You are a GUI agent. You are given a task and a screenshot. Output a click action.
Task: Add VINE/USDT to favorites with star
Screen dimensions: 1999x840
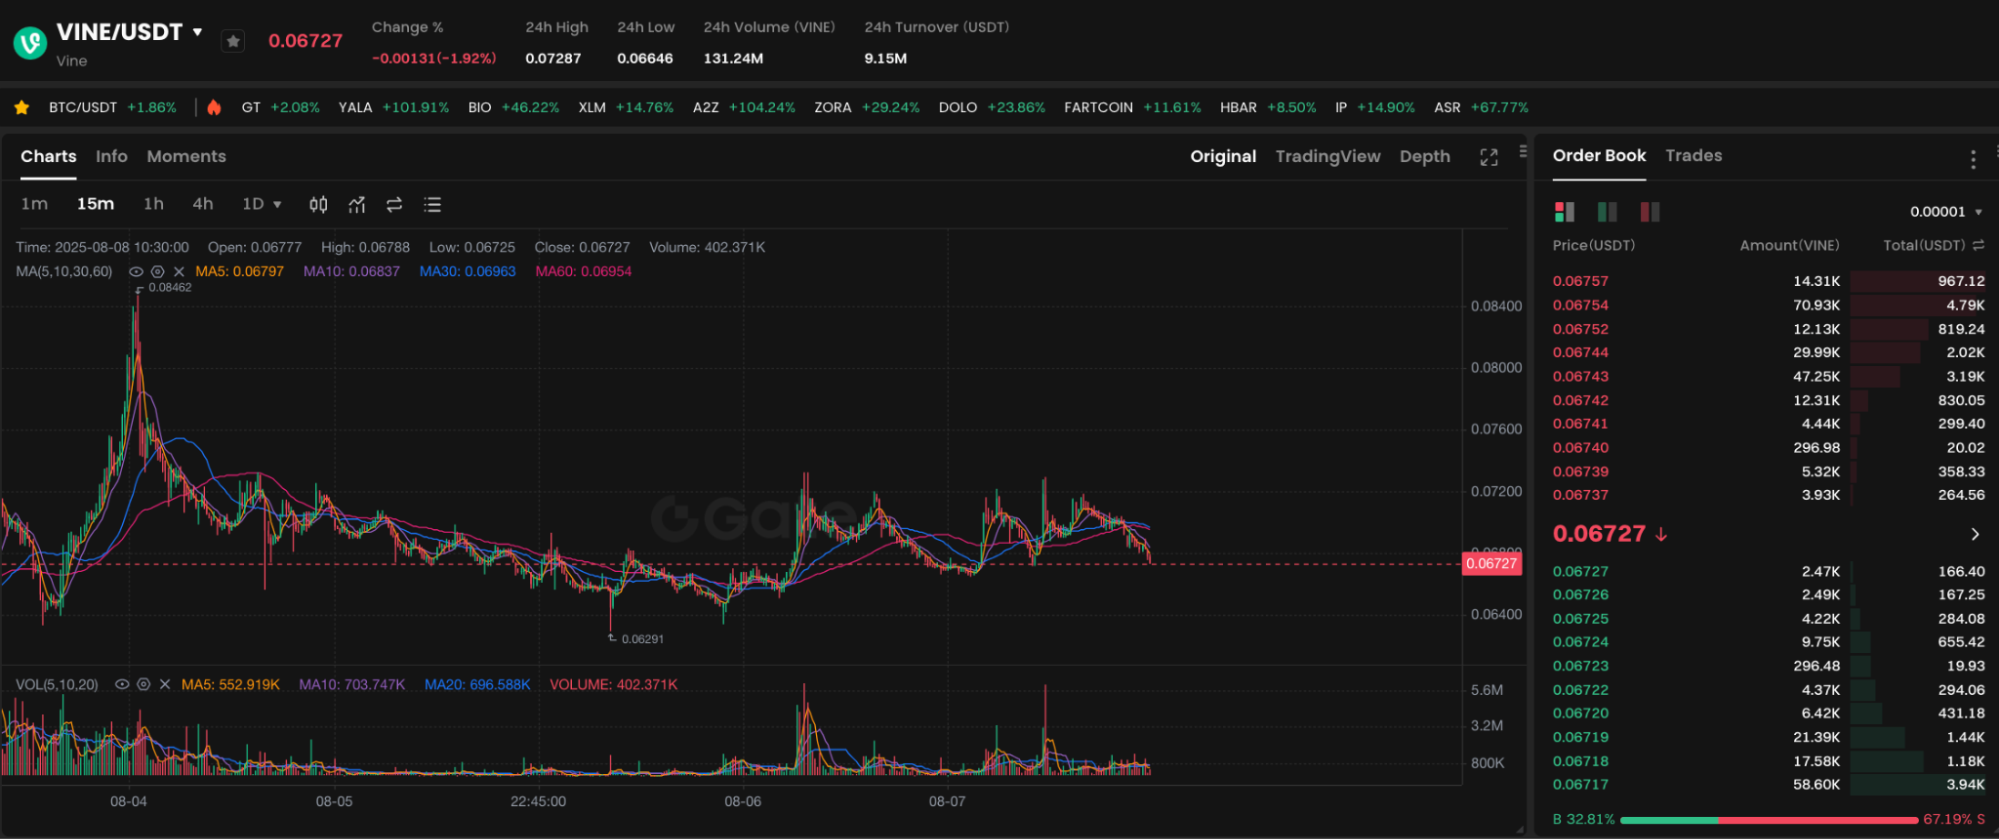click(233, 41)
